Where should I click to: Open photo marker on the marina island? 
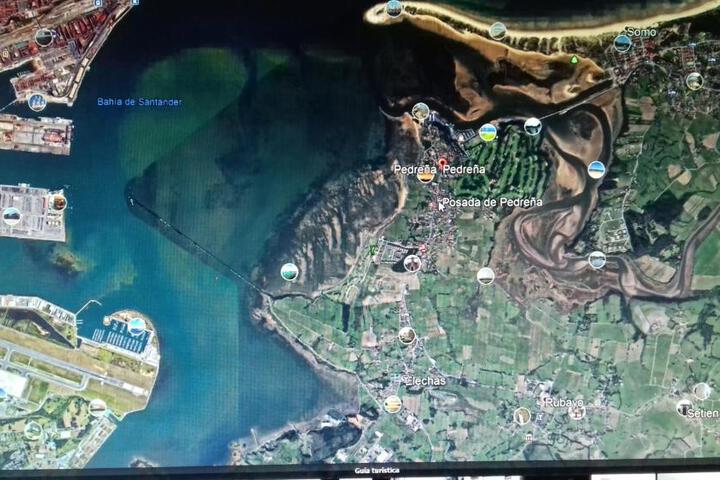[136, 327]
